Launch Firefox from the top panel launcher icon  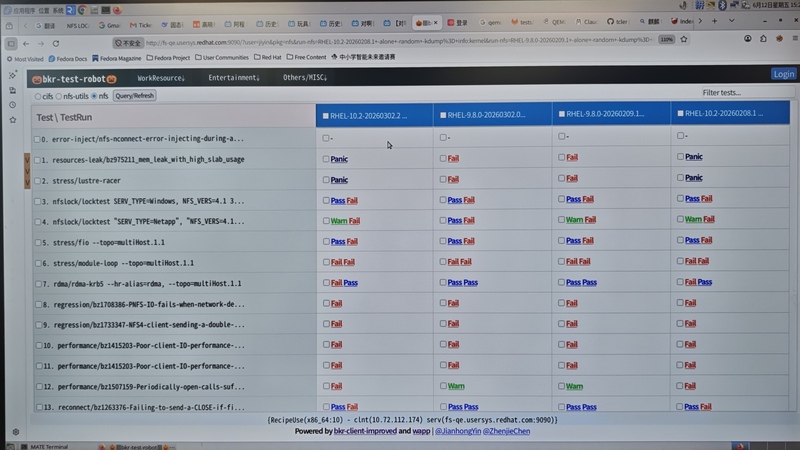[x=117, y=10]
